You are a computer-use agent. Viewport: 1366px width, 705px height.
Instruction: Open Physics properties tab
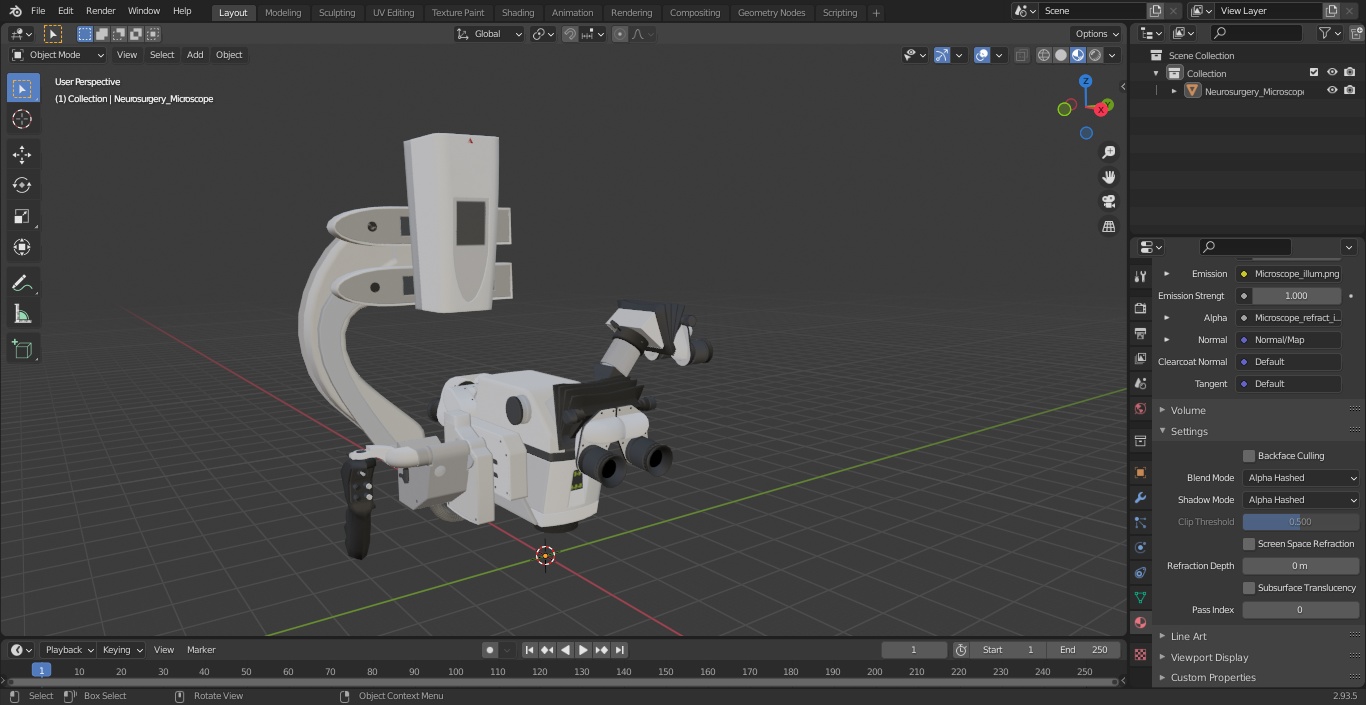tap(1140, 547)
